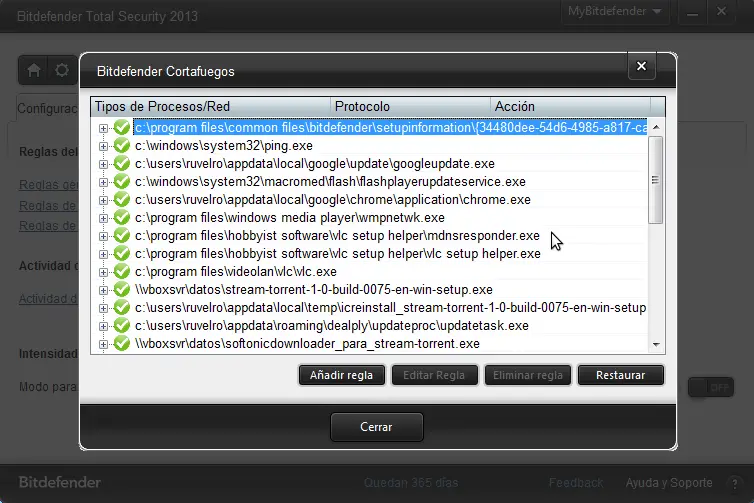
Task: Select the Configuración tab behind the dialog
Action: [x=47, y=109]
